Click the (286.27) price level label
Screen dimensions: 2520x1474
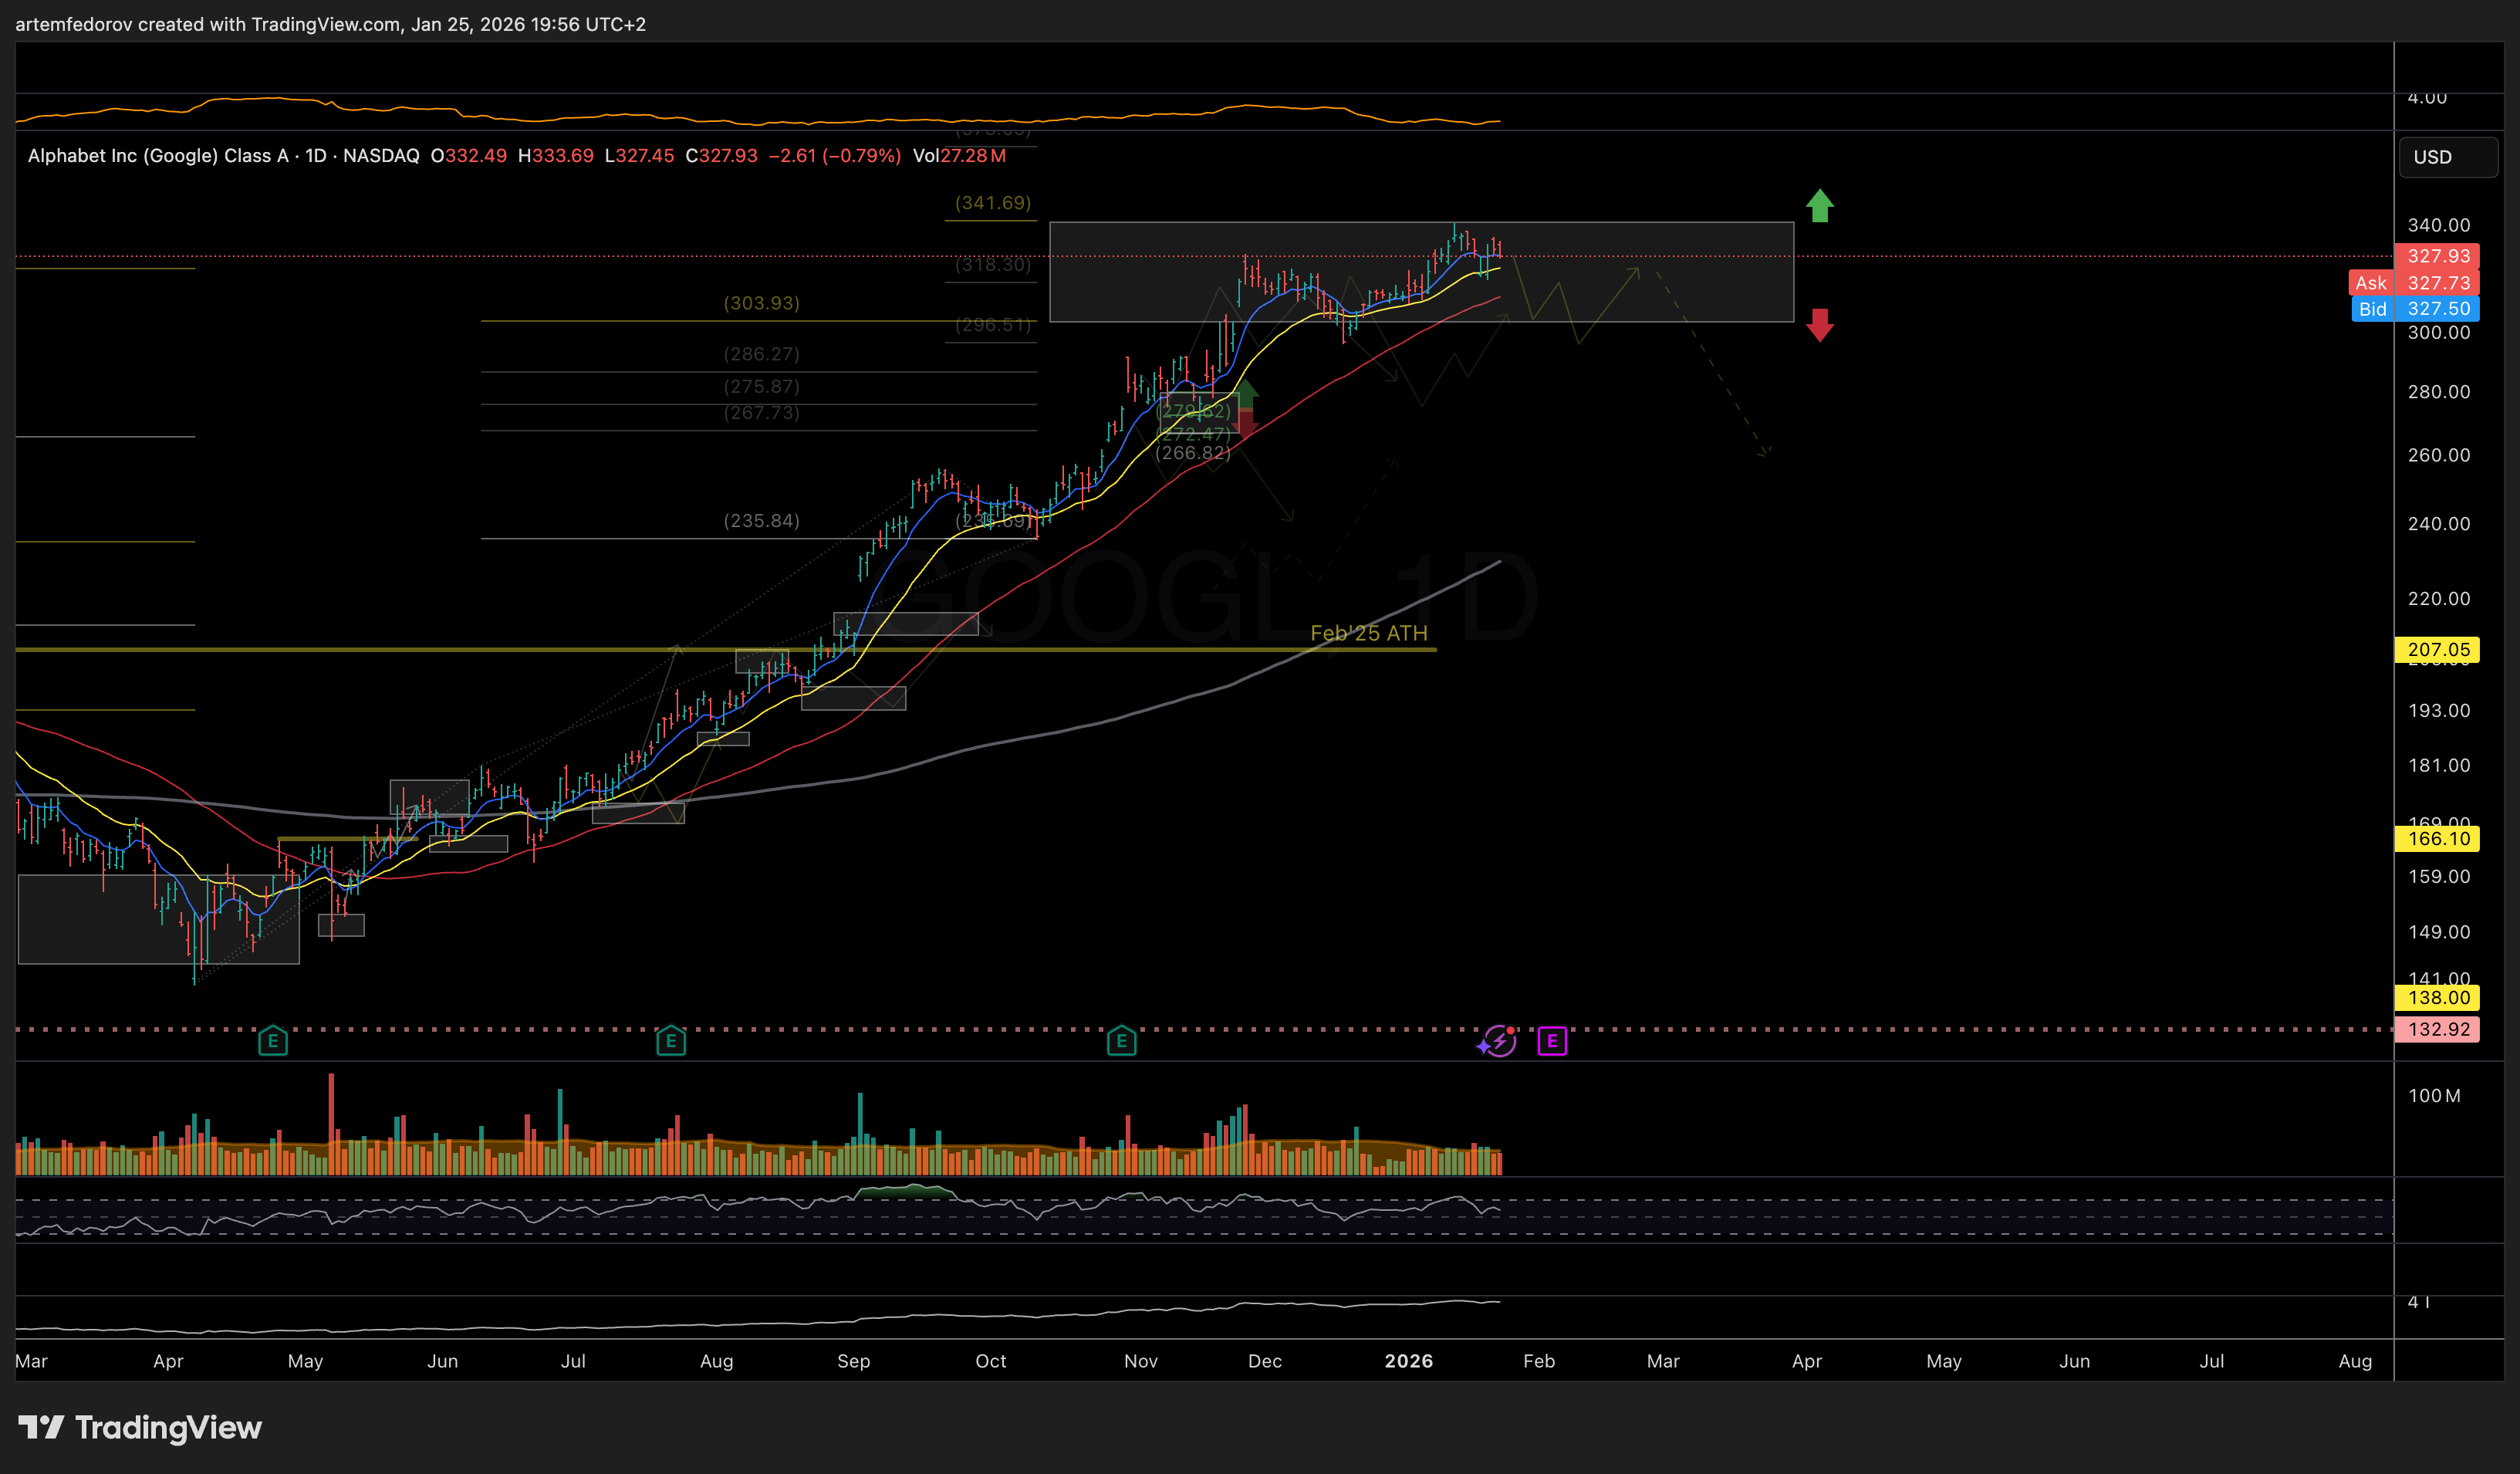click(x=762, y=354)
